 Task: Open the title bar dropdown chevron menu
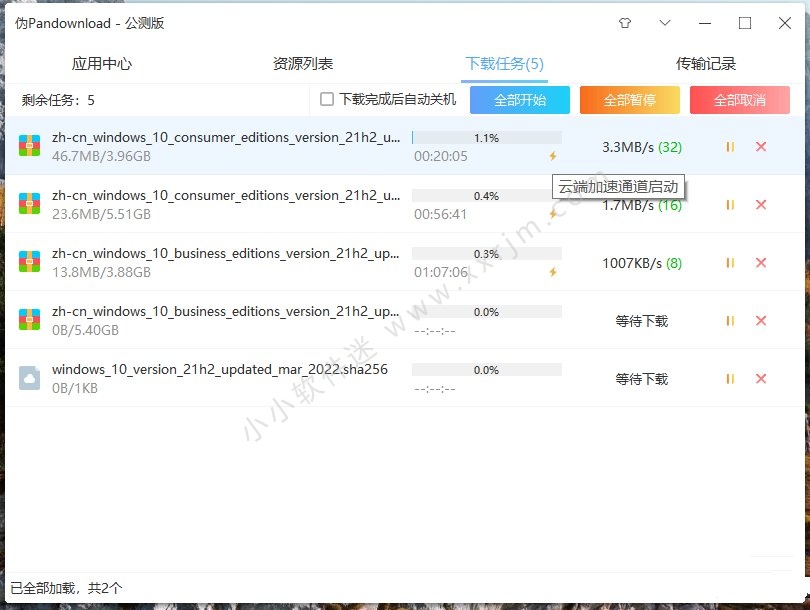(x=665, y=23)
